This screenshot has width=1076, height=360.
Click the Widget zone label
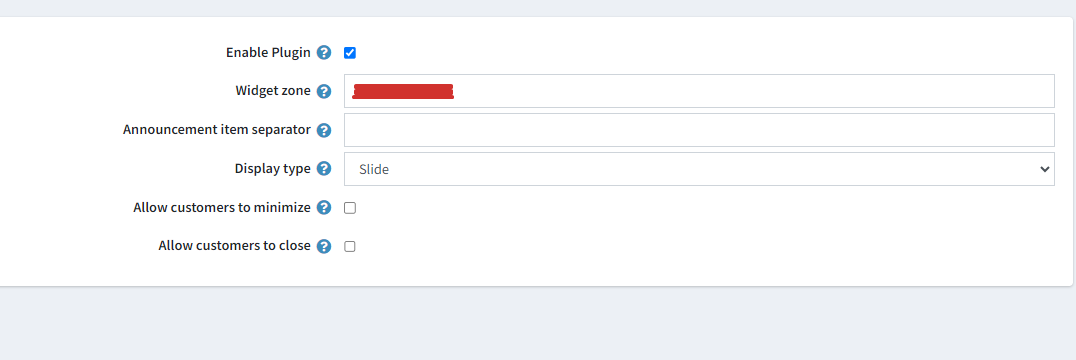pyautogui.click(x=273, y=91)
